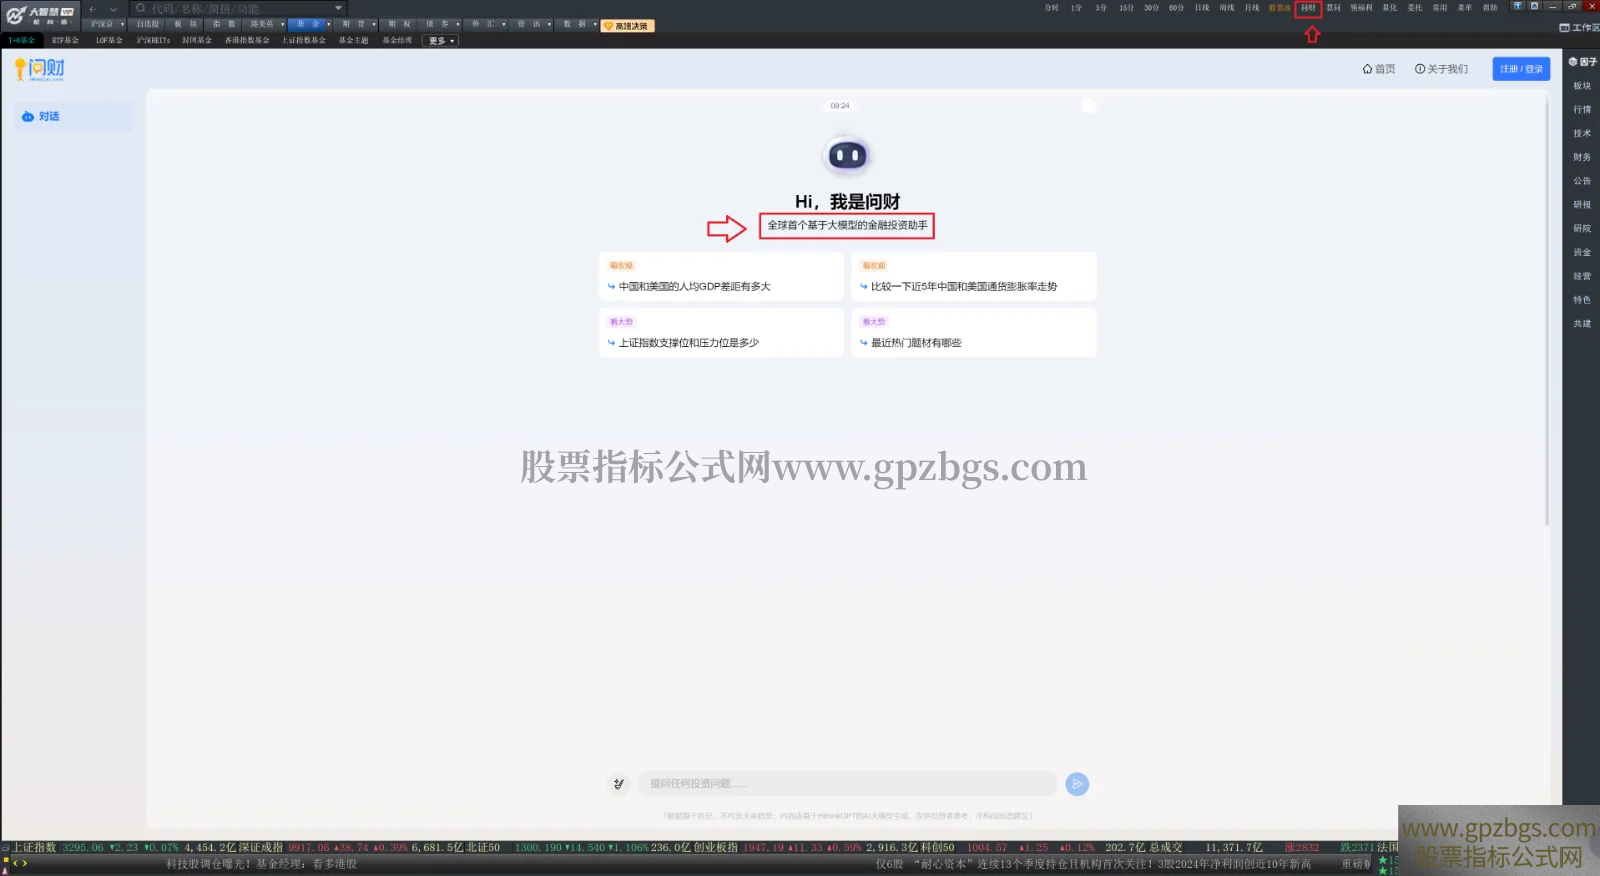Select the 月线 chart period
The width and height of the screenshot is (1600, 876).
coord(1252,8)
